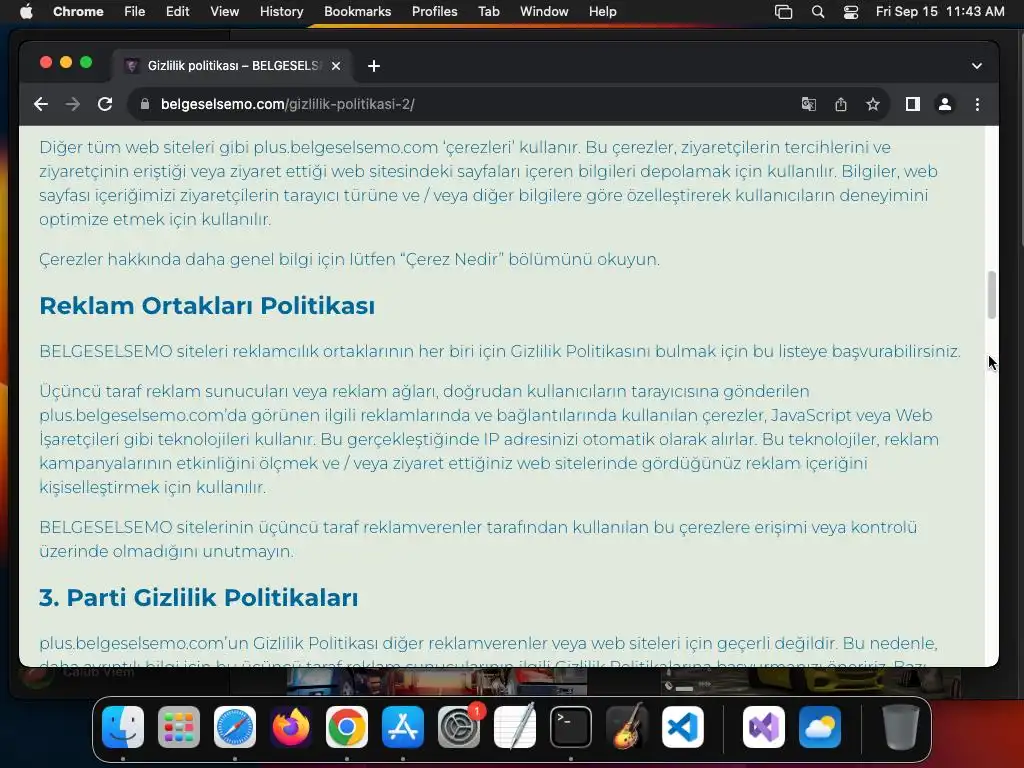The width and height of the screenshot is (1024, 768).
Task: Open Visual Studio from the Dock
Action: [x=763, y=727]
